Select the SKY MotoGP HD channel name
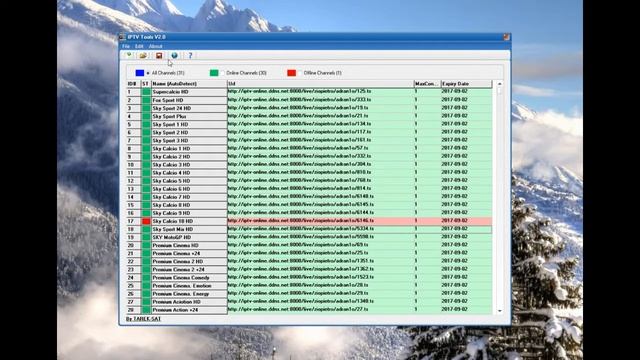This screenshot has width=640, height=360. coord(171,237)
